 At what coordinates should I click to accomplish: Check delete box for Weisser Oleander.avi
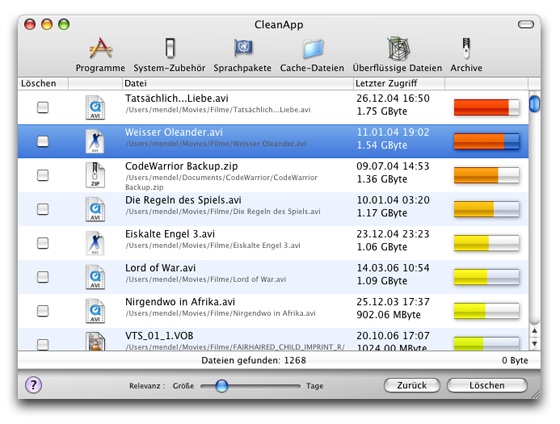click(43, 141)
